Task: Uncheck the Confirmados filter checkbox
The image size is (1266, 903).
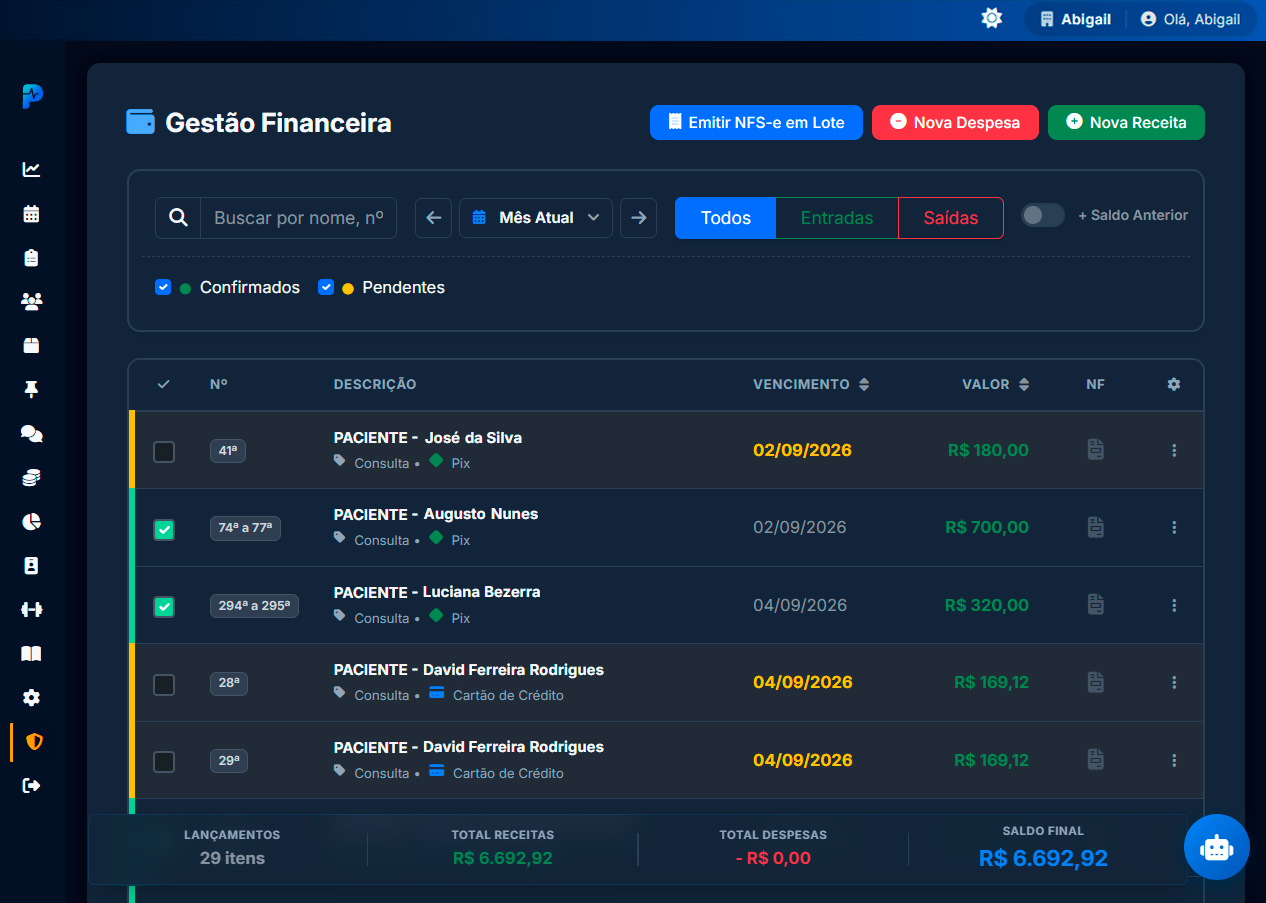Action: (163, 287)
